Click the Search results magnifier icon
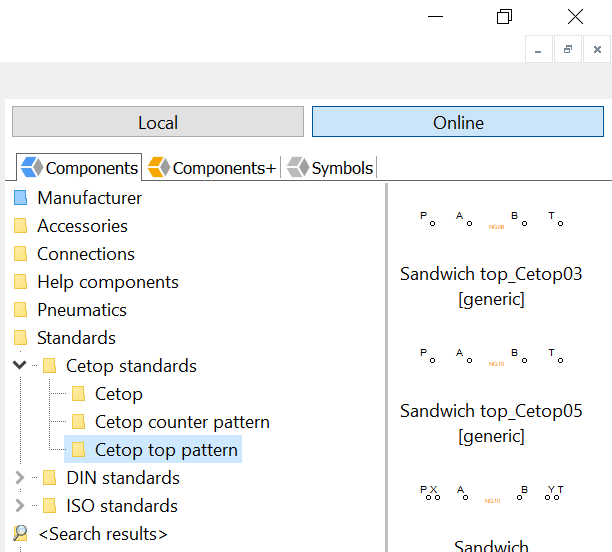612x552 pixels. 20,533
